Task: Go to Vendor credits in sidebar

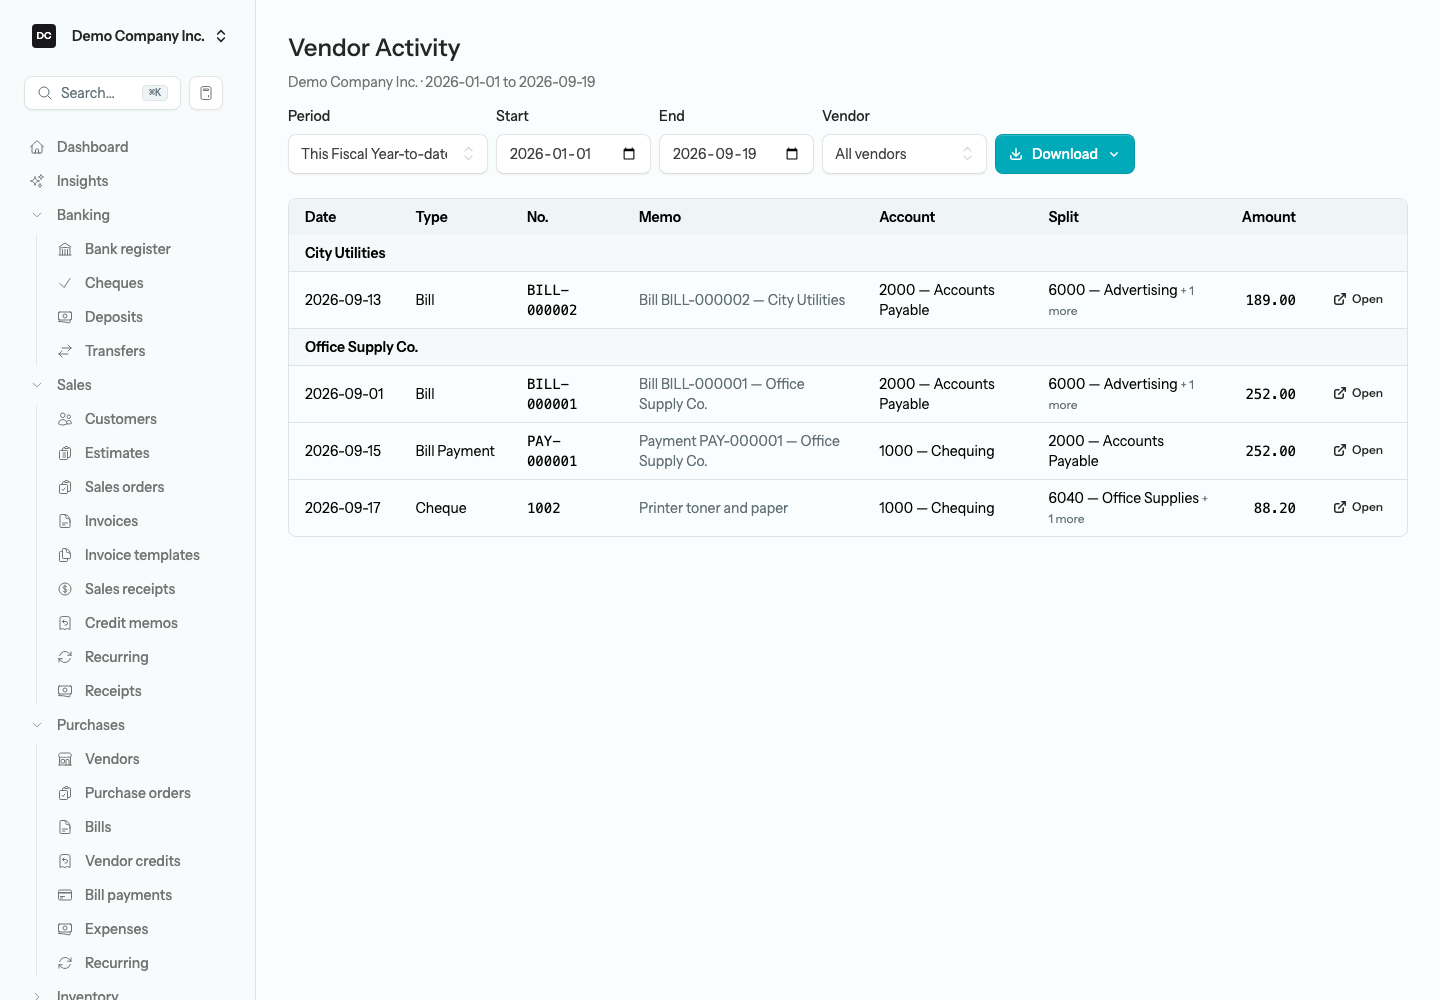Action: (x=133, y=861)
